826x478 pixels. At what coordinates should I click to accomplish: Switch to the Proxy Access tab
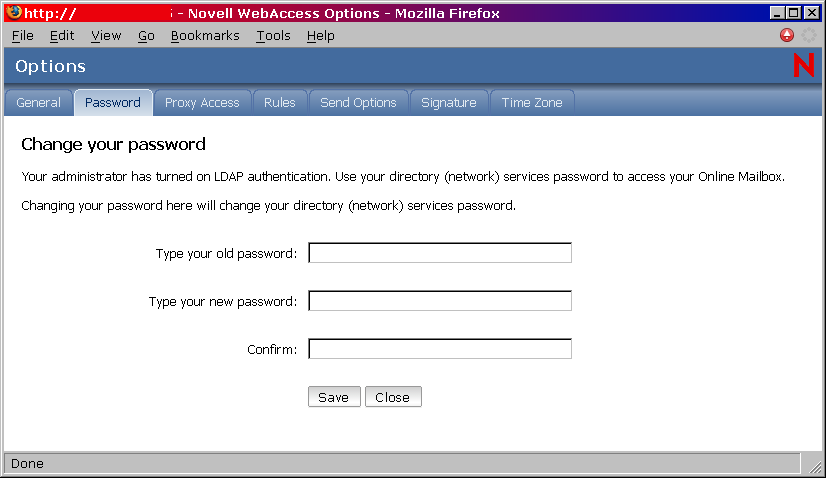click(x=202, y=103)
